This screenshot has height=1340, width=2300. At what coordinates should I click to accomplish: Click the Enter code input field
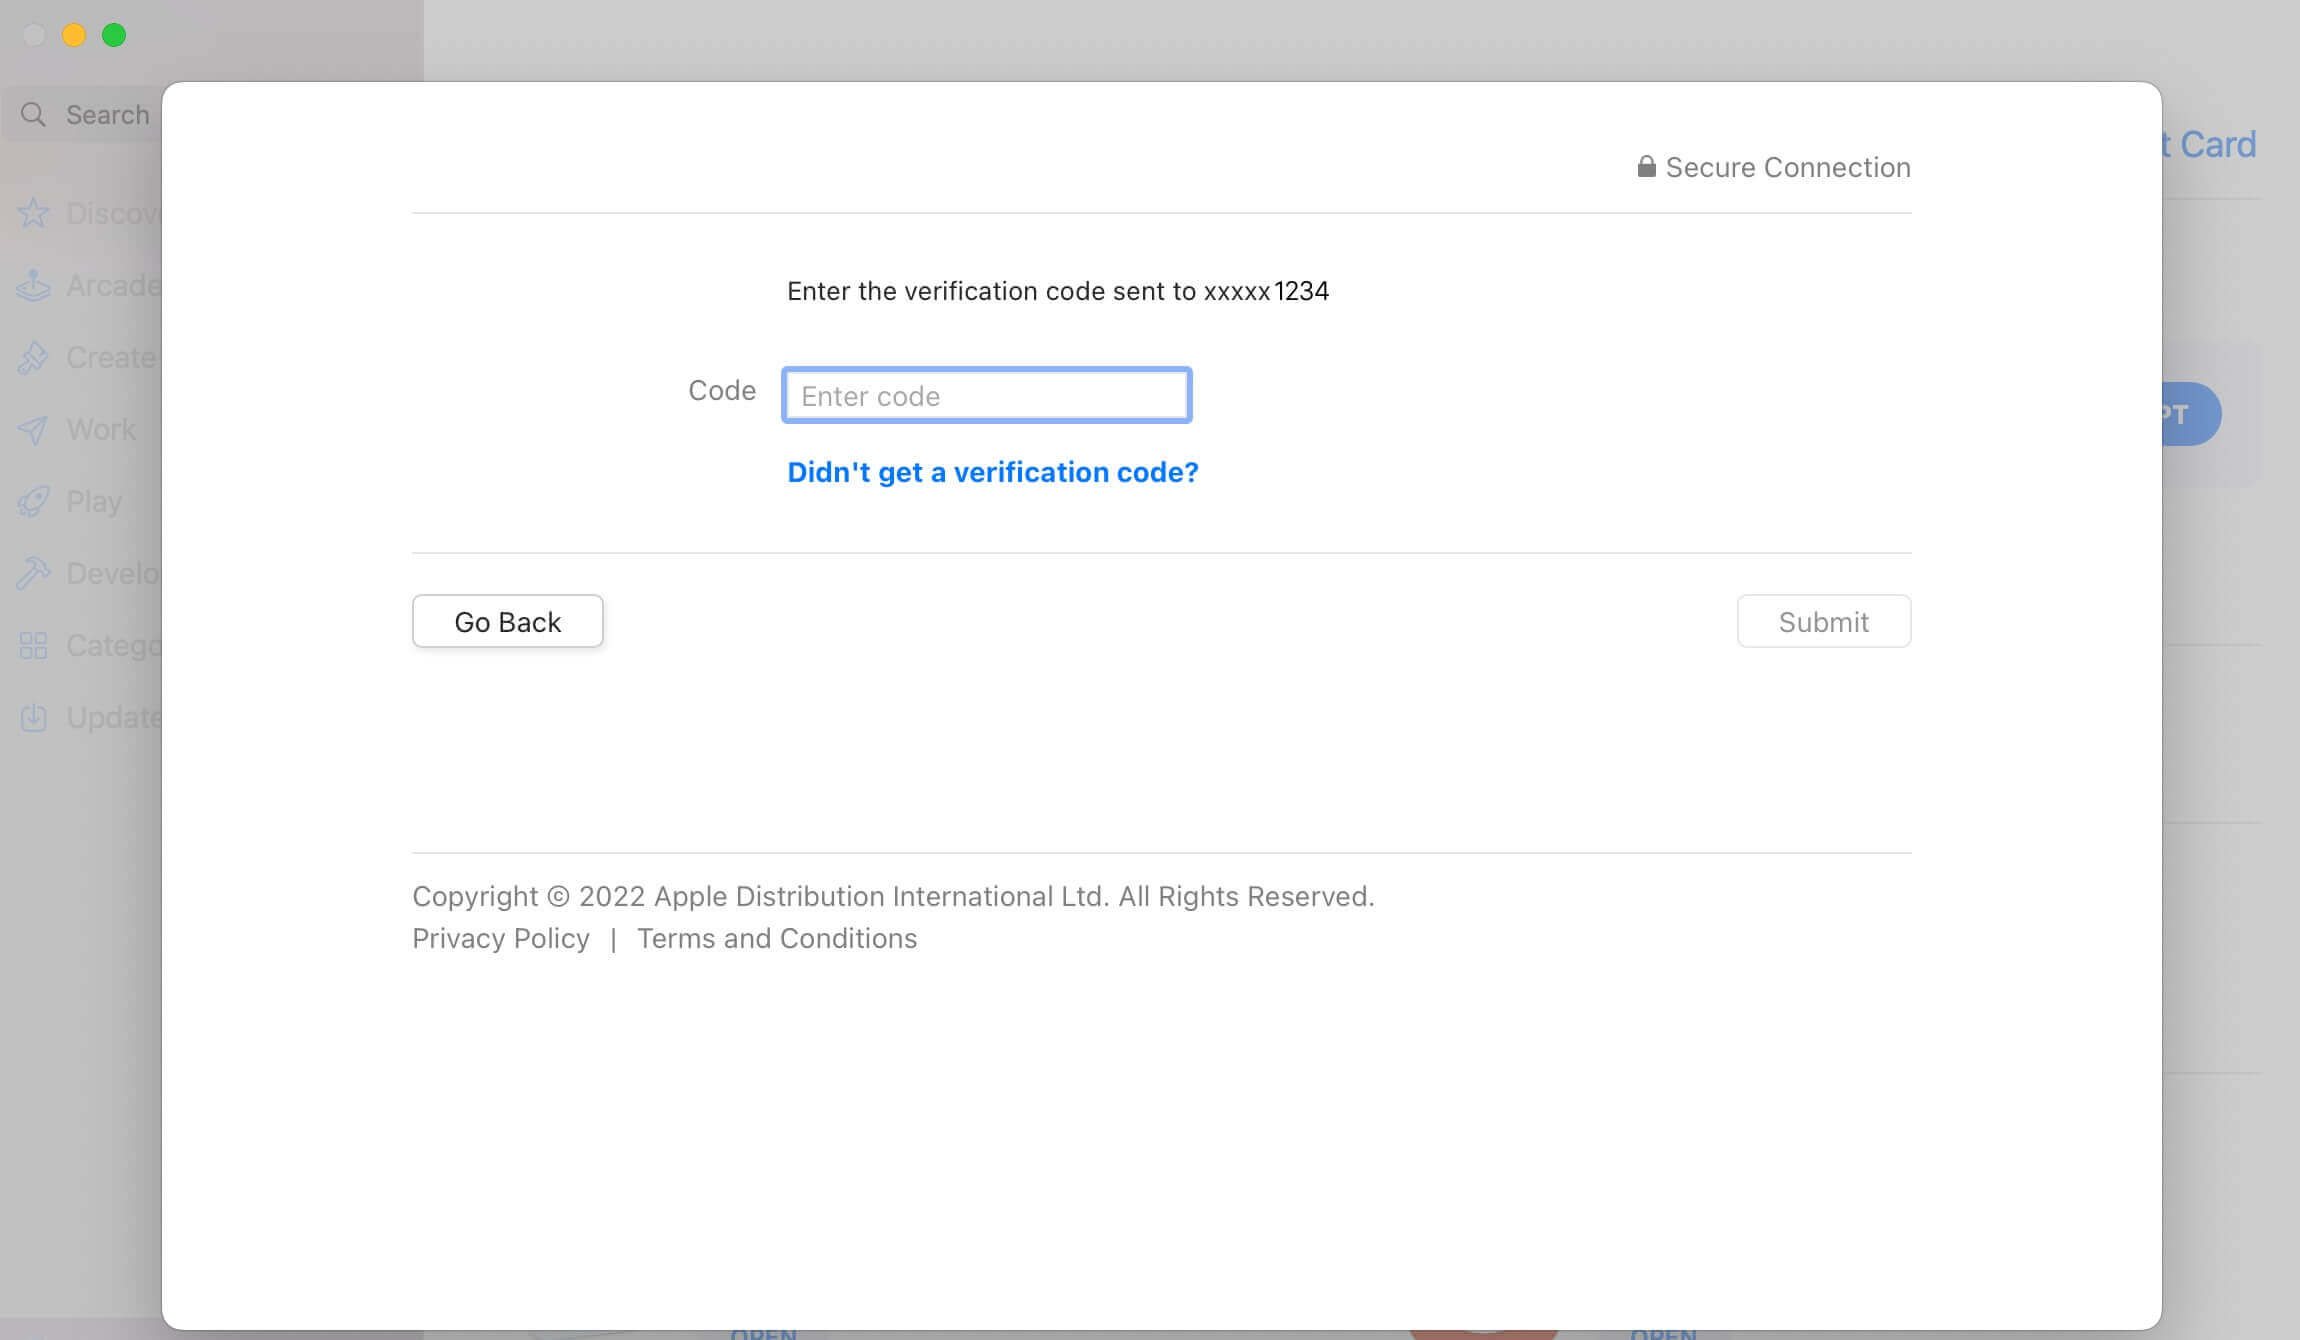986,394
